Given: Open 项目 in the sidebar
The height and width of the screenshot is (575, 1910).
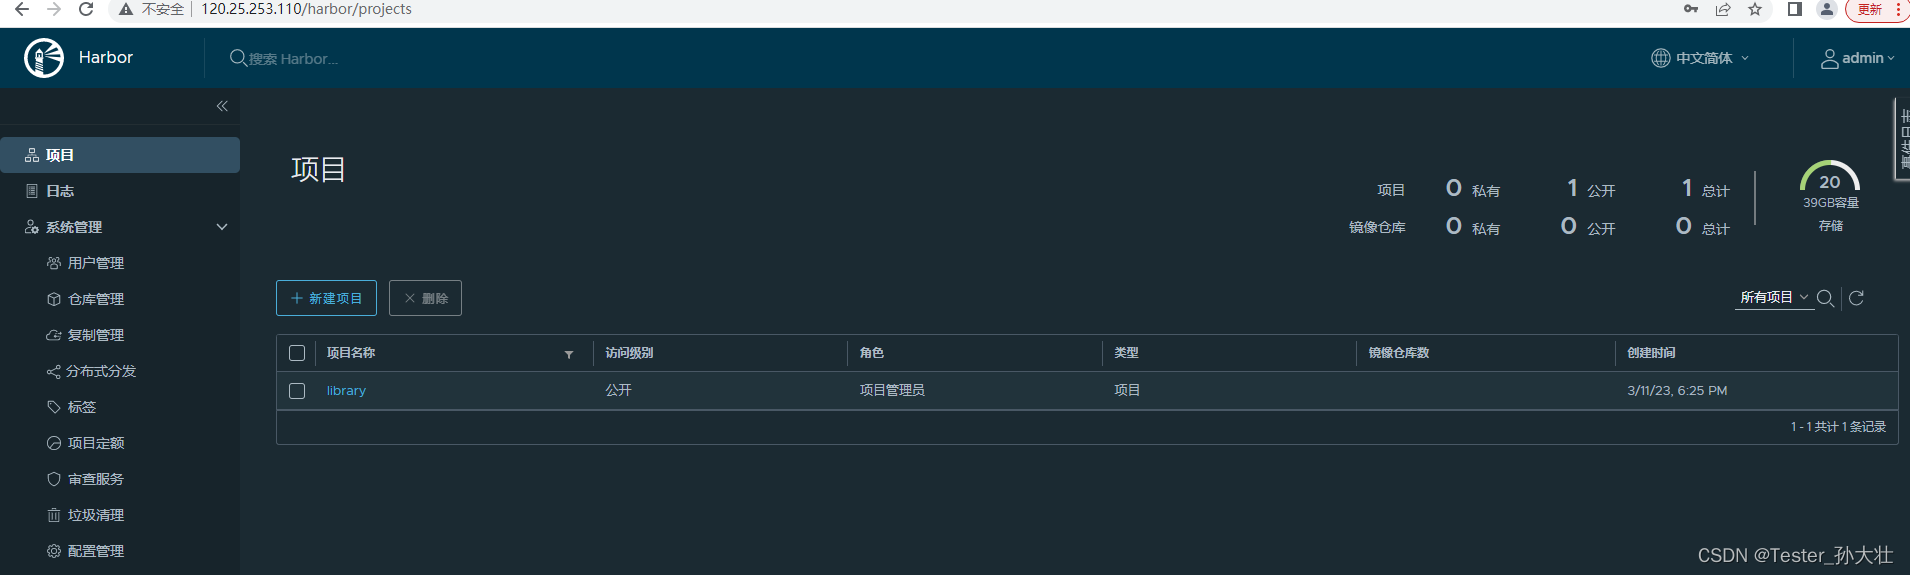Looking at the screenshot, I should [x=120, y=155].
